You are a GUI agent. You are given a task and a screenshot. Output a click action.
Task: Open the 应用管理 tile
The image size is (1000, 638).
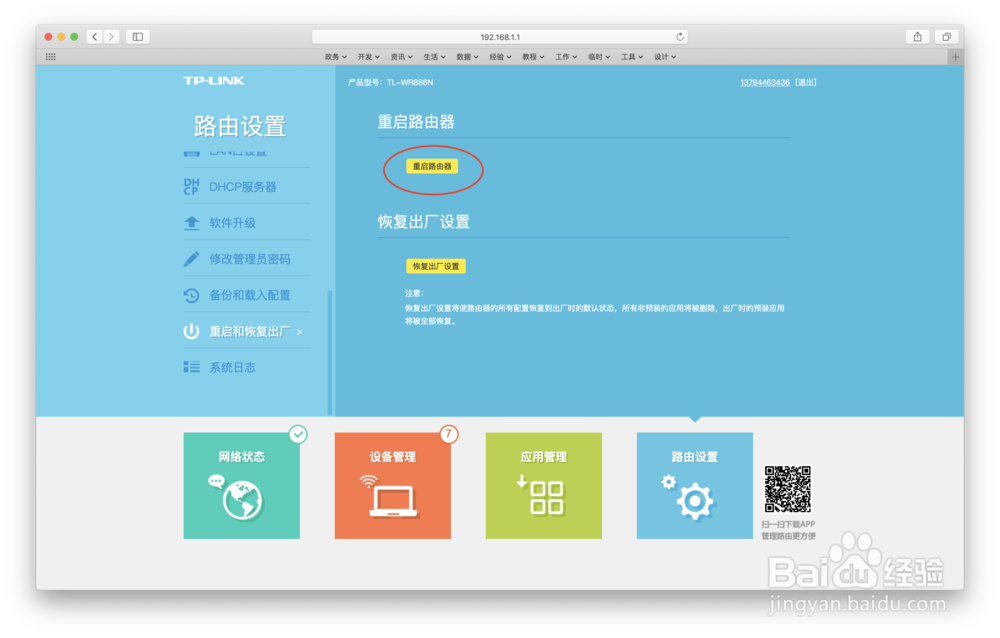[x=543, y=486]
